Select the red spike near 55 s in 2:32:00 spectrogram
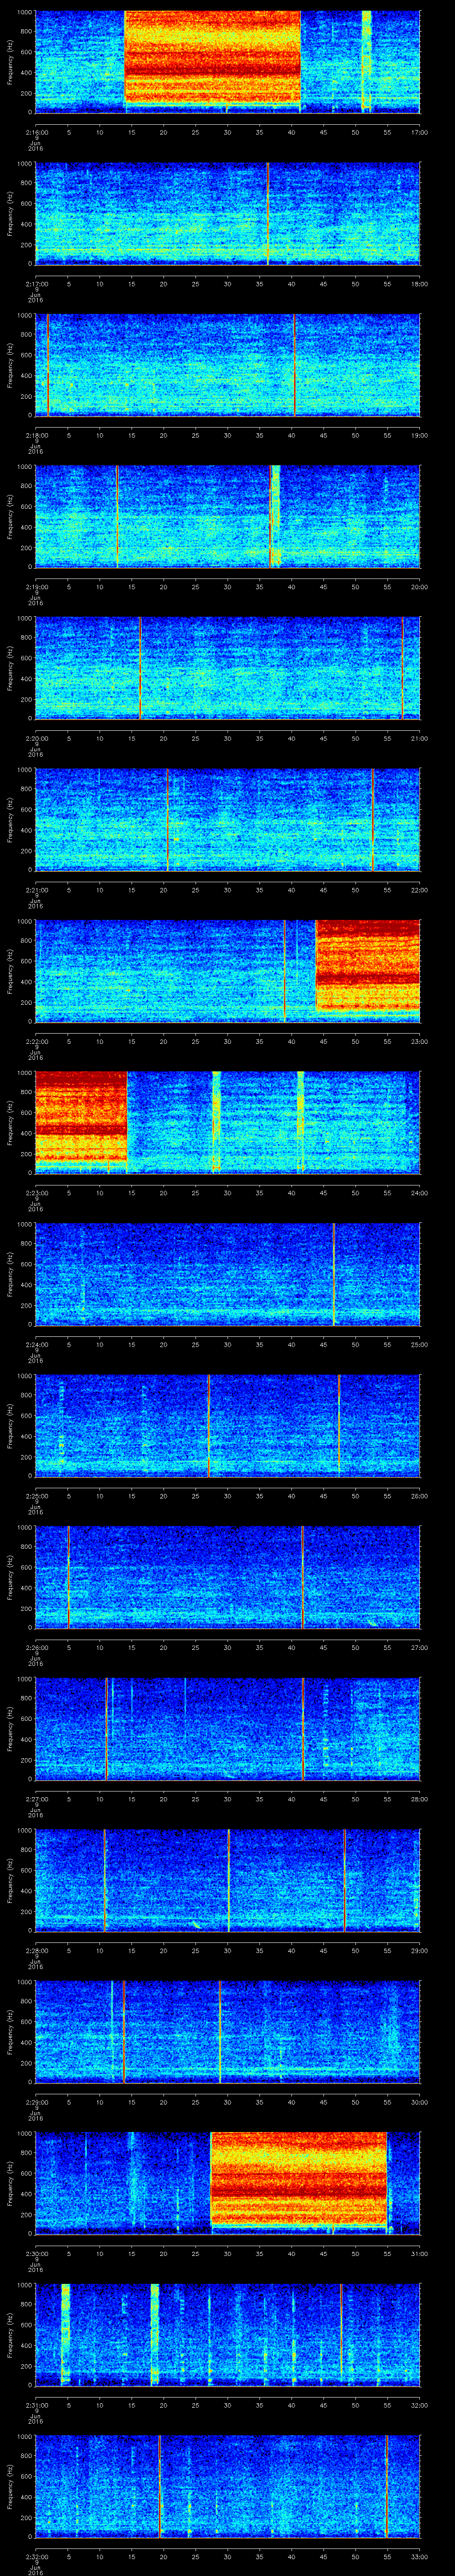455x2576 pixels. tap(386, 2486)
